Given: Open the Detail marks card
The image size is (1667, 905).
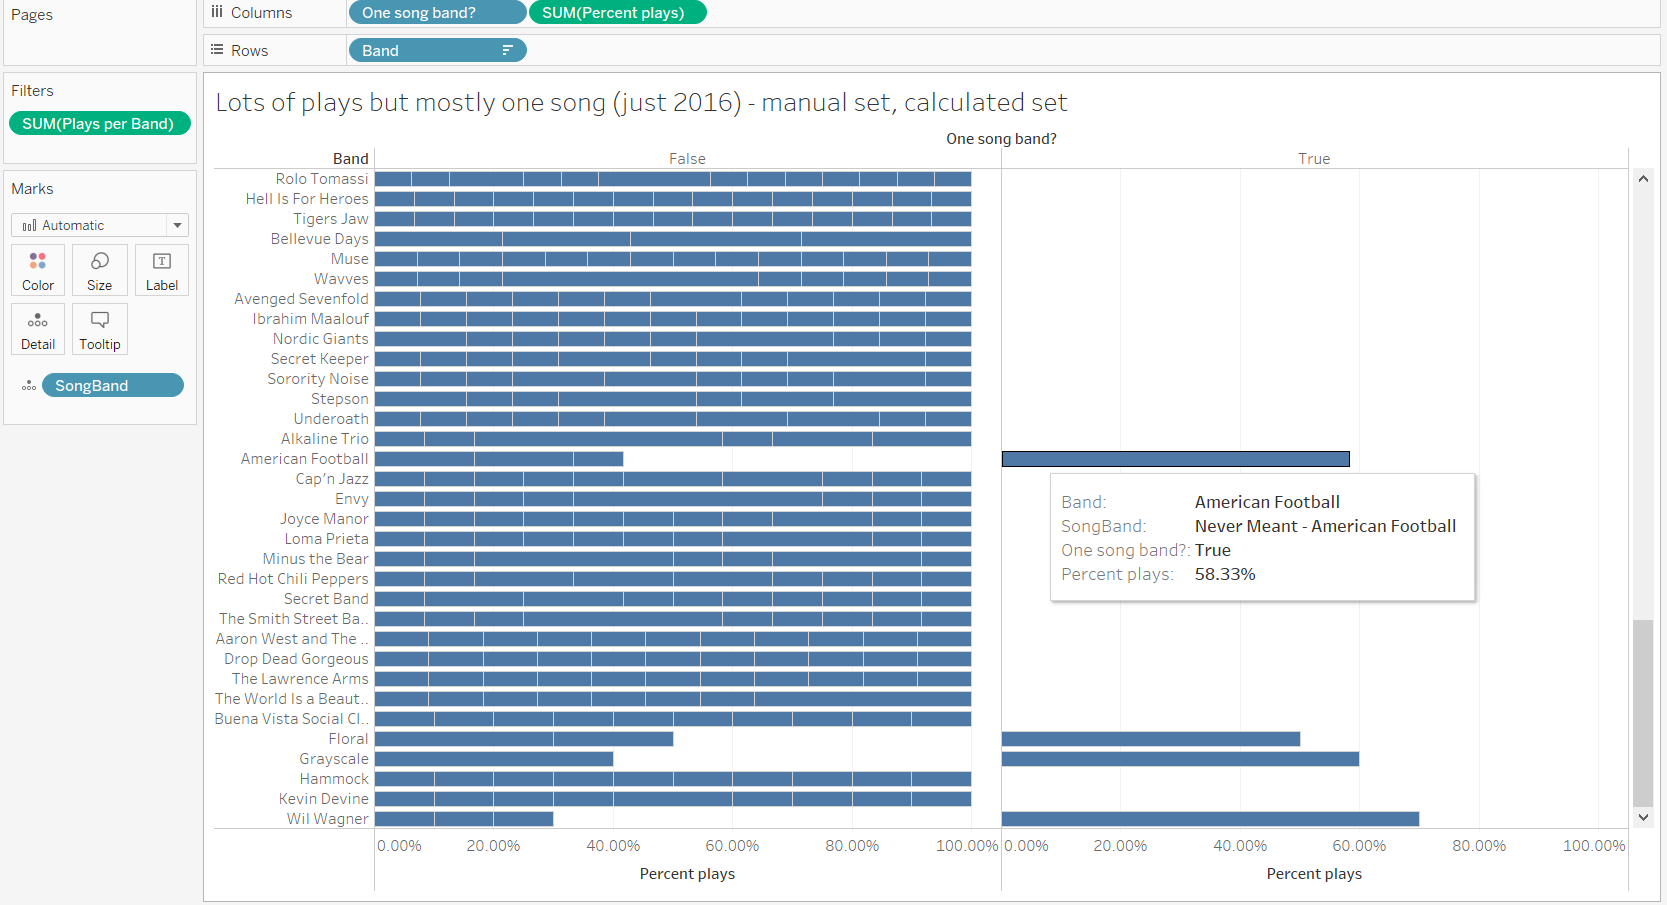Looking at the screenshot, I should pyautogui.click(x=38, y=329).
